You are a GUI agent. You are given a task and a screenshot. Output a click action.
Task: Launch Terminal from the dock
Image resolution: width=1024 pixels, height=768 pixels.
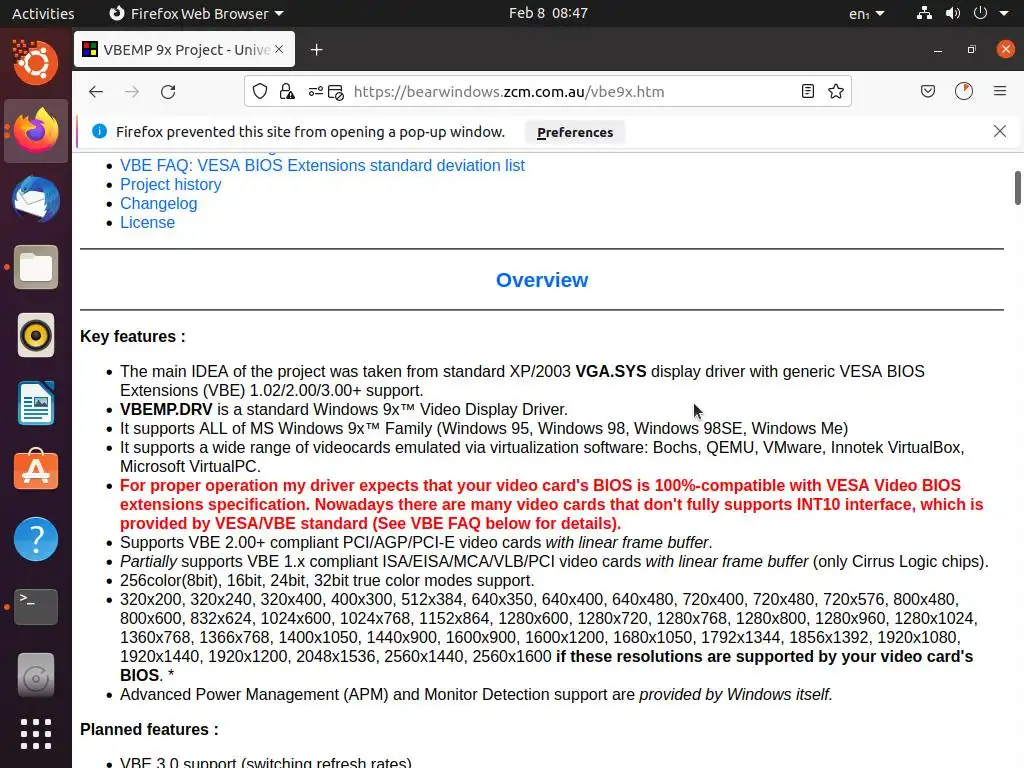(x=36, y=607)
